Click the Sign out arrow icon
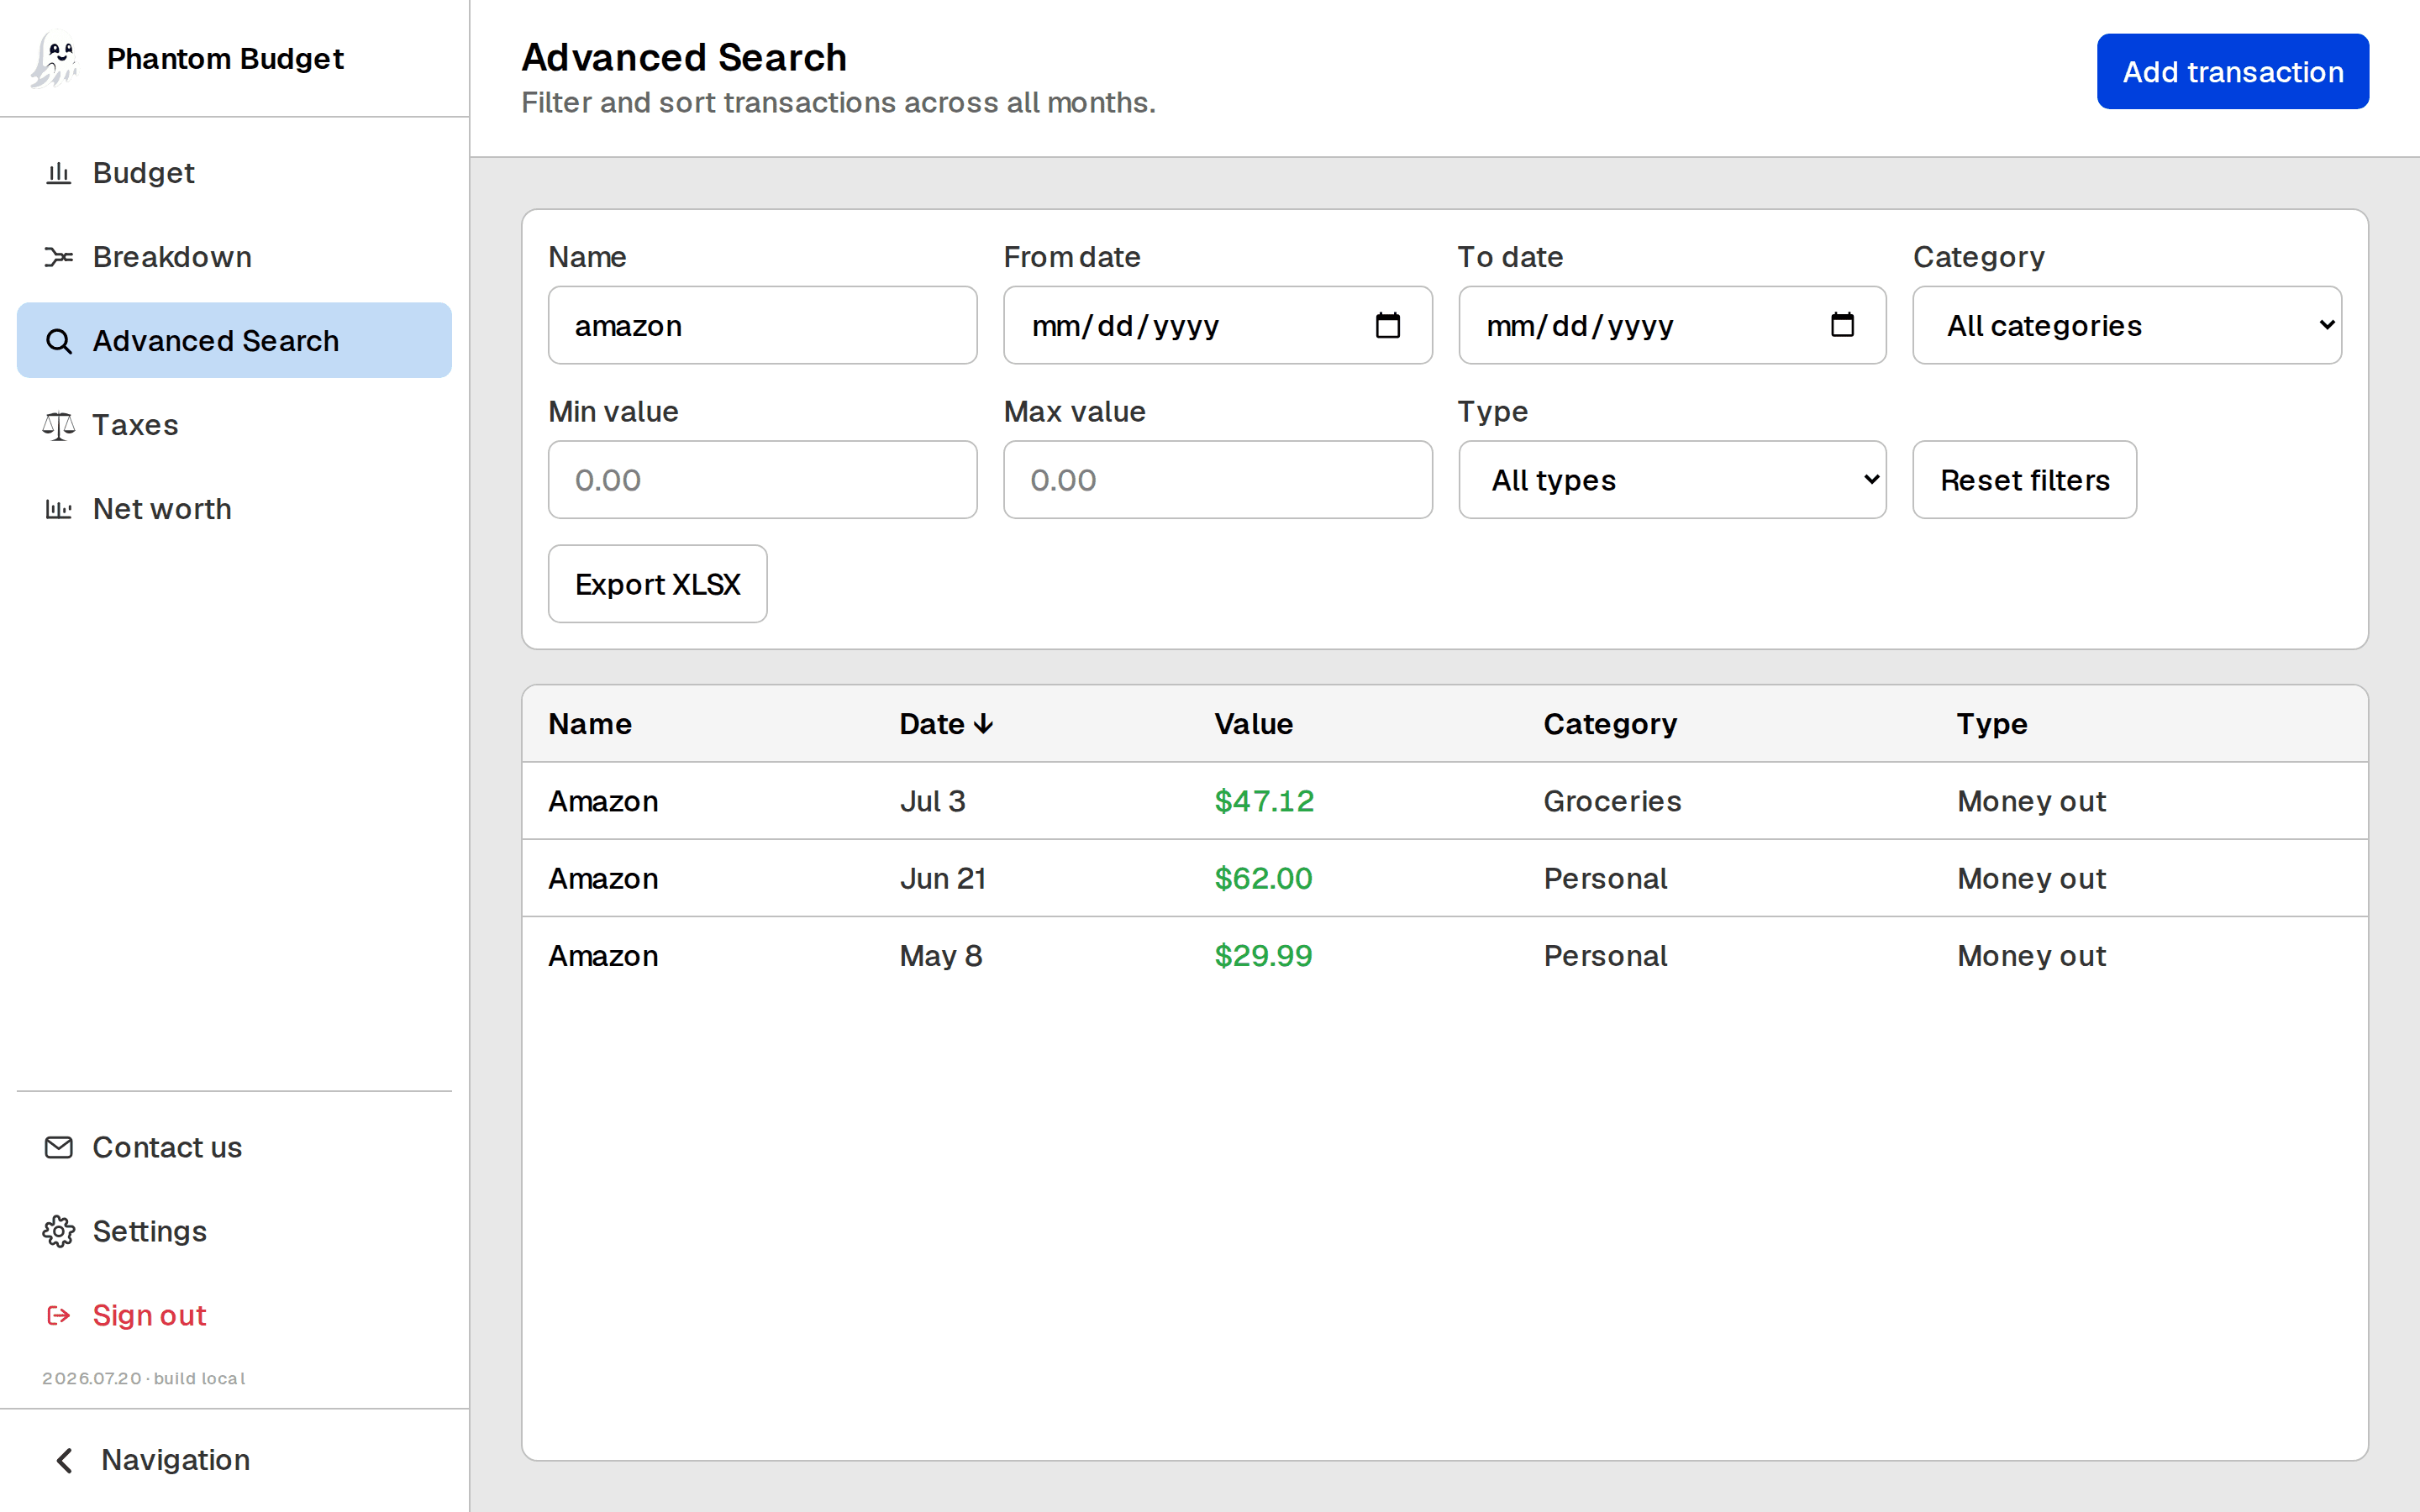The image size is (2420, 1512). click(59, 1315)
